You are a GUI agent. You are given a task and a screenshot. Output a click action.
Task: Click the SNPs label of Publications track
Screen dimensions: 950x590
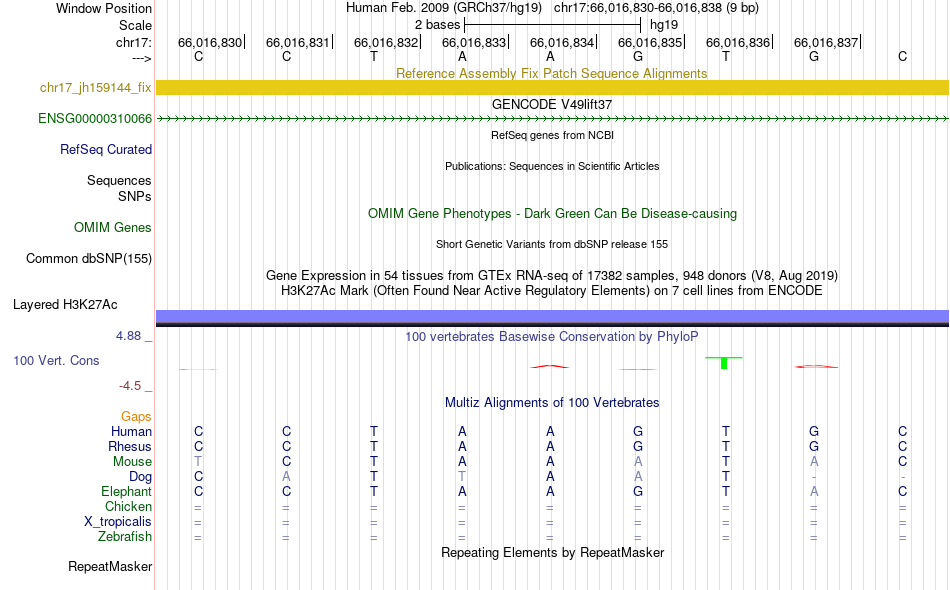[135, 196]
